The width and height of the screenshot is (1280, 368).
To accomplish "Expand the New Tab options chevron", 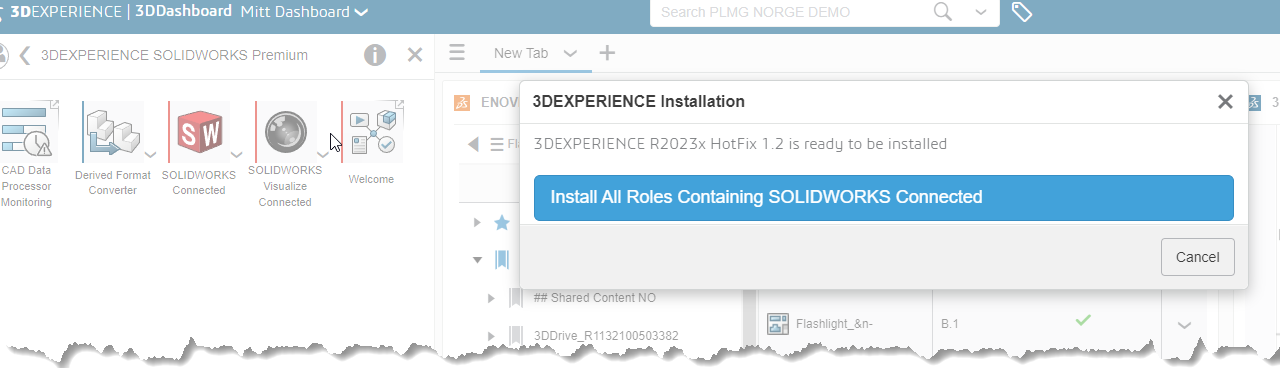I will pyautogui.click(x=571, y=54).
